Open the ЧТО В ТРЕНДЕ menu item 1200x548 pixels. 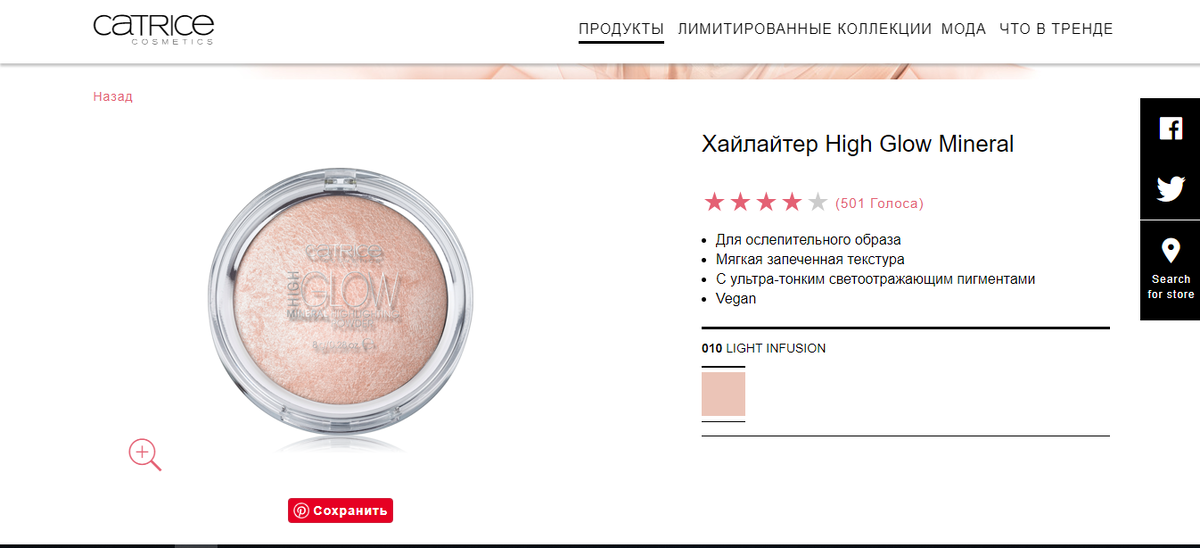tap(1054, 29)
